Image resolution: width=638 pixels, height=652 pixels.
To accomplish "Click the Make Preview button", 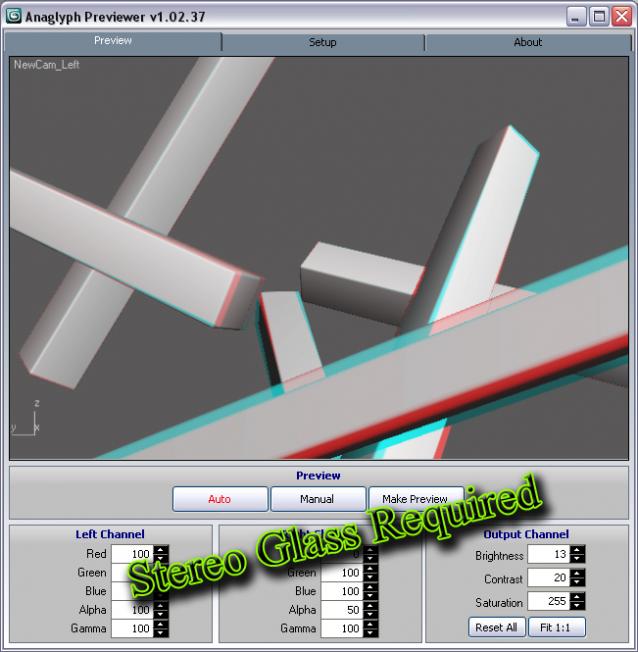I will coord(414,499).
